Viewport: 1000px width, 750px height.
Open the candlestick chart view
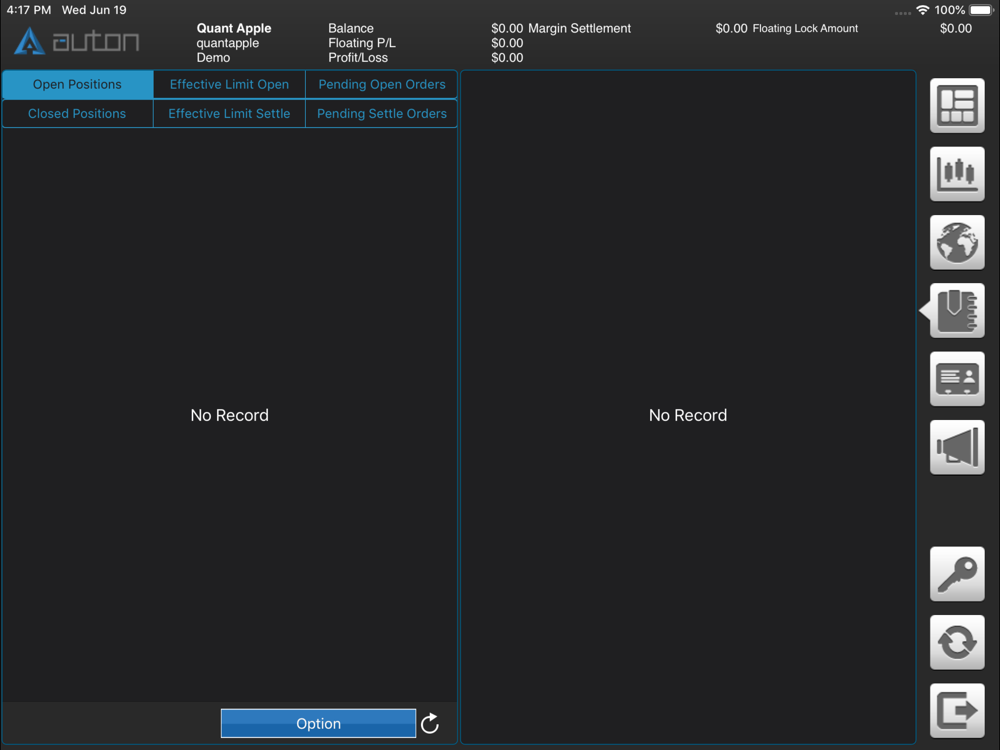(x=957, y=174)
